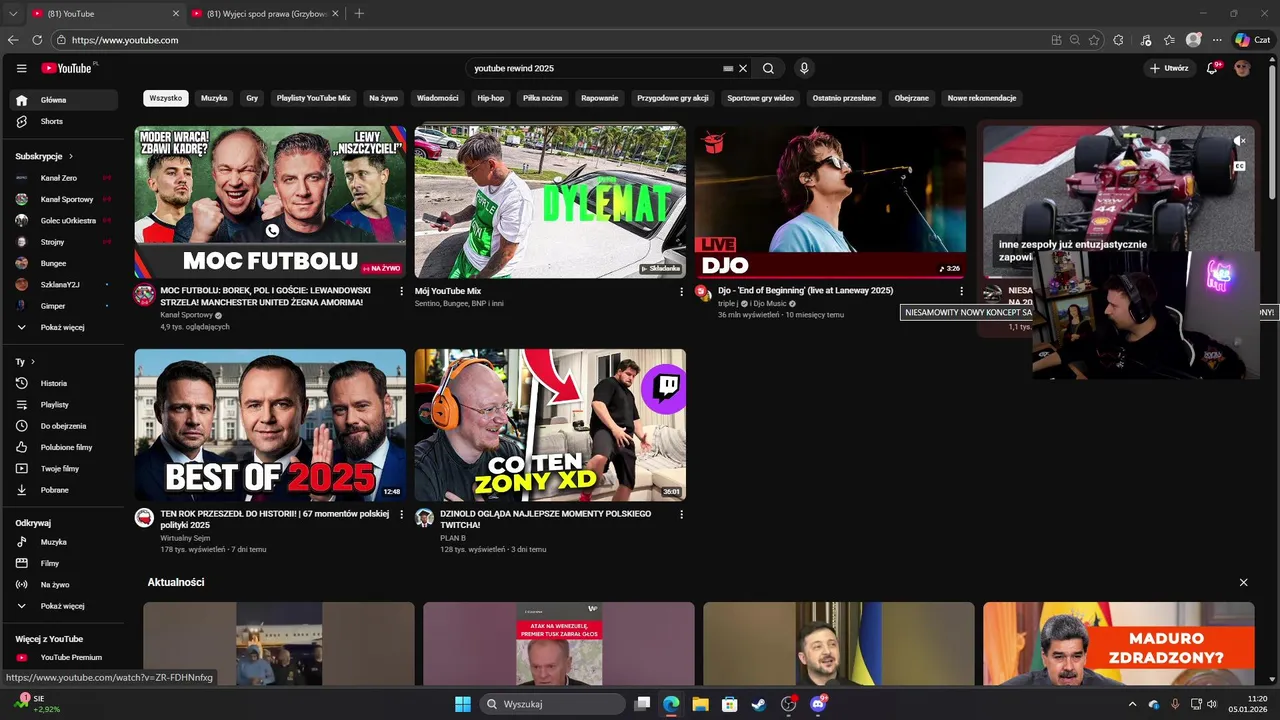1280x720 pixels.
Task: Play BEST OF 2025 video thumbnail
Action: click(270, 425)
